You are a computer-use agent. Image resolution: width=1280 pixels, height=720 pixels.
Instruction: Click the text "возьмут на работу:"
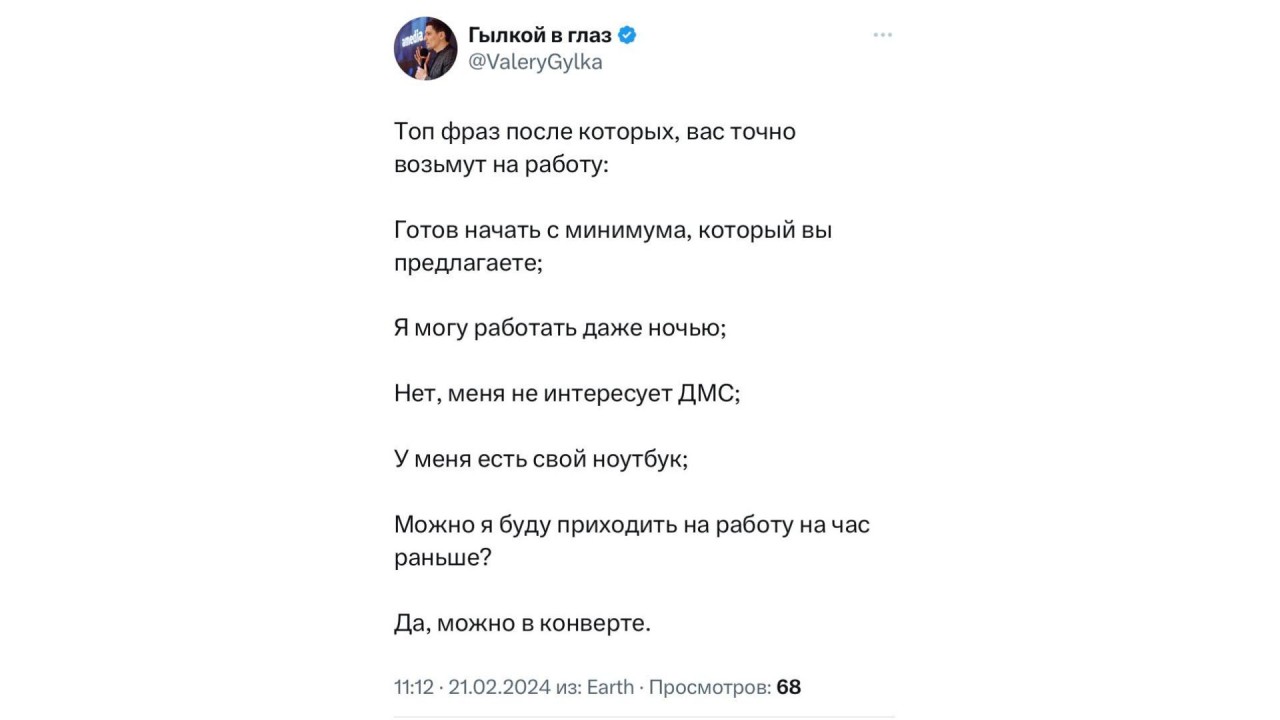(x=501, y=165)
